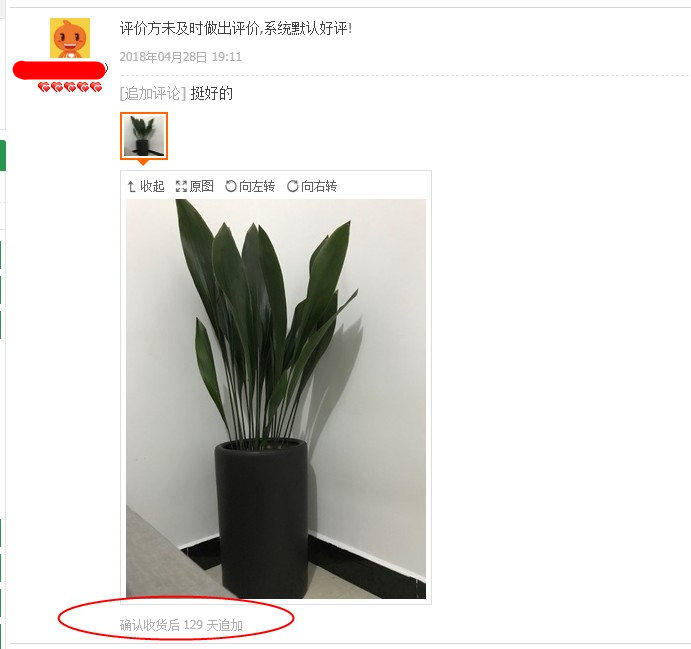The width and height of the screenshot is (691, 649).
Task: Rotate photo using 向右转 text
Action: click(319, 186)
